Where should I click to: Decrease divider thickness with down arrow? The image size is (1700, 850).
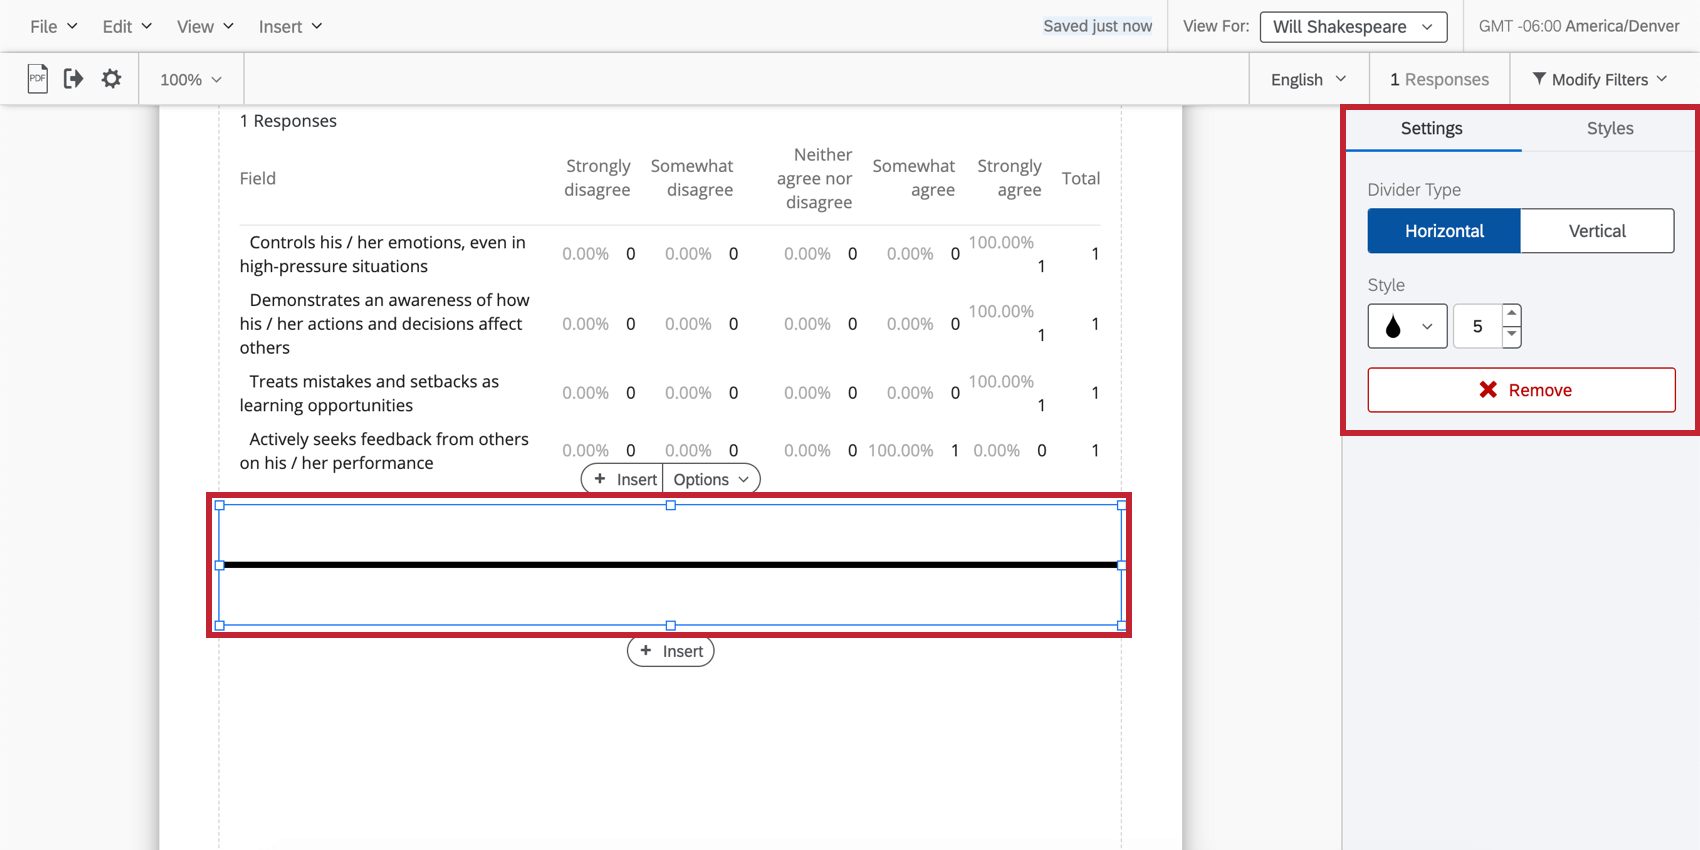(1512, 336)
